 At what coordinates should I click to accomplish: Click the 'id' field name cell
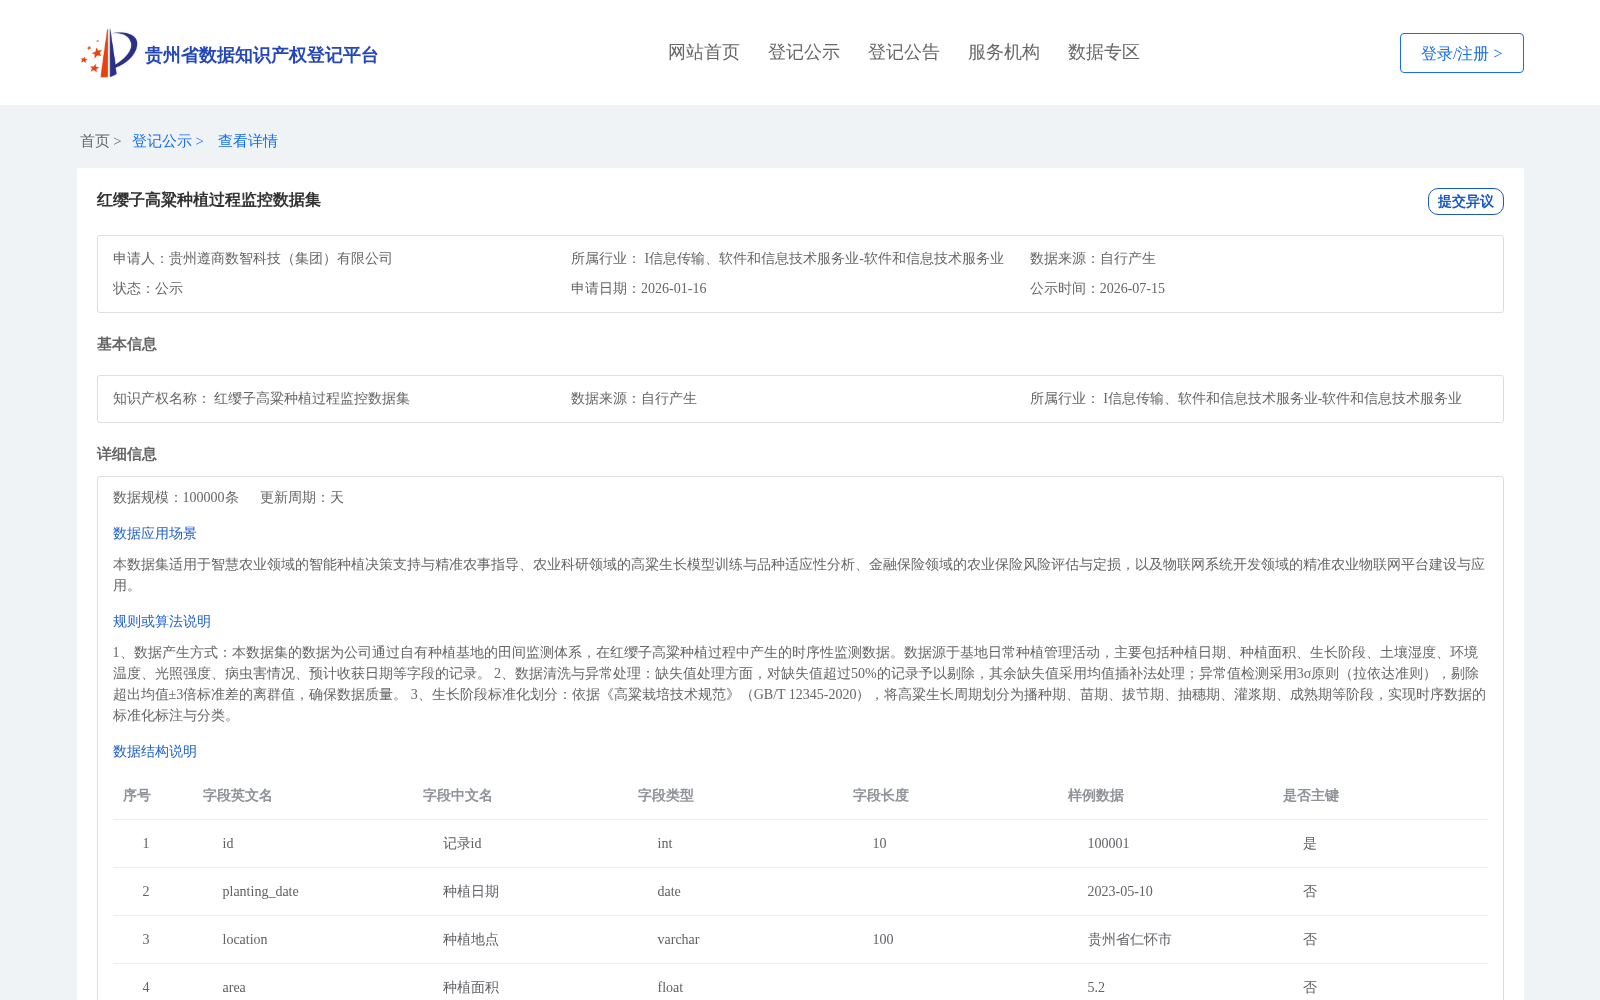tap(228, 843)
